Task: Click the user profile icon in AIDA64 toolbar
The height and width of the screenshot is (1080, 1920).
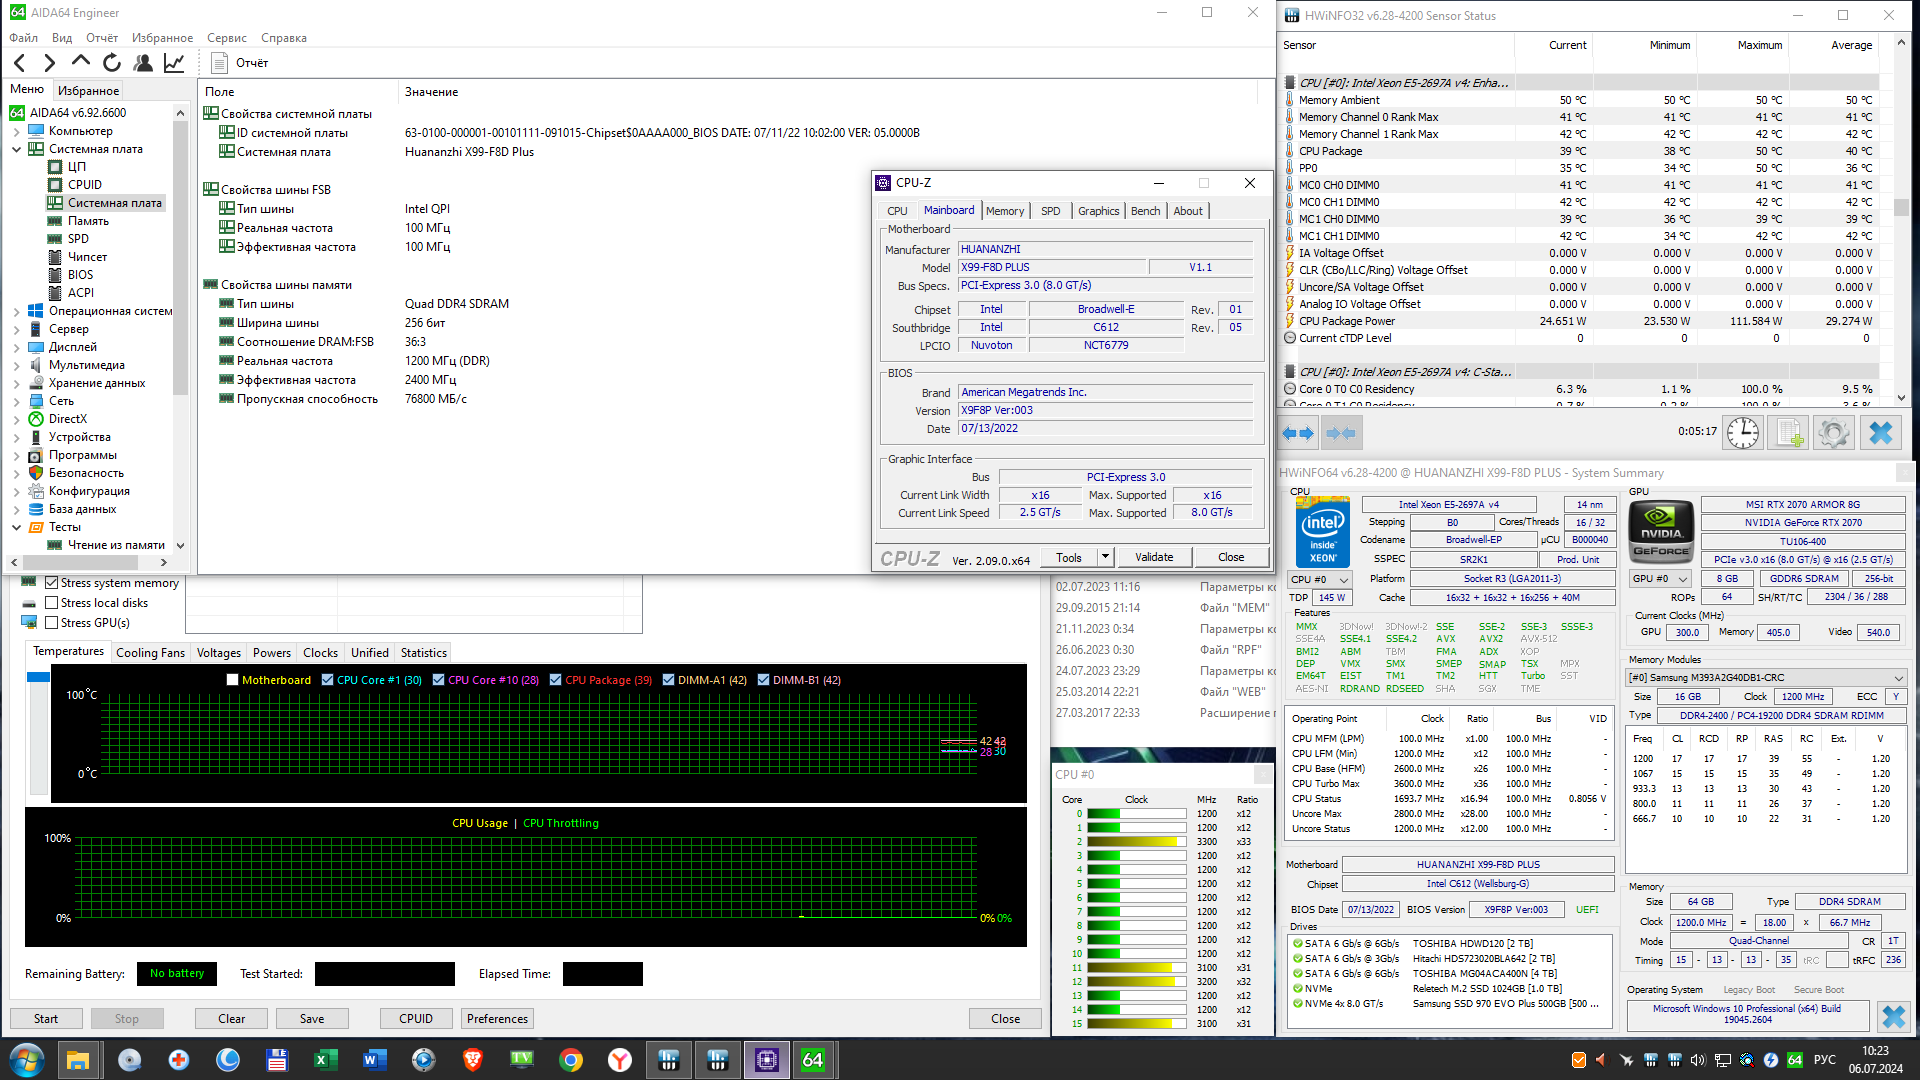Action: pos(143,63)
